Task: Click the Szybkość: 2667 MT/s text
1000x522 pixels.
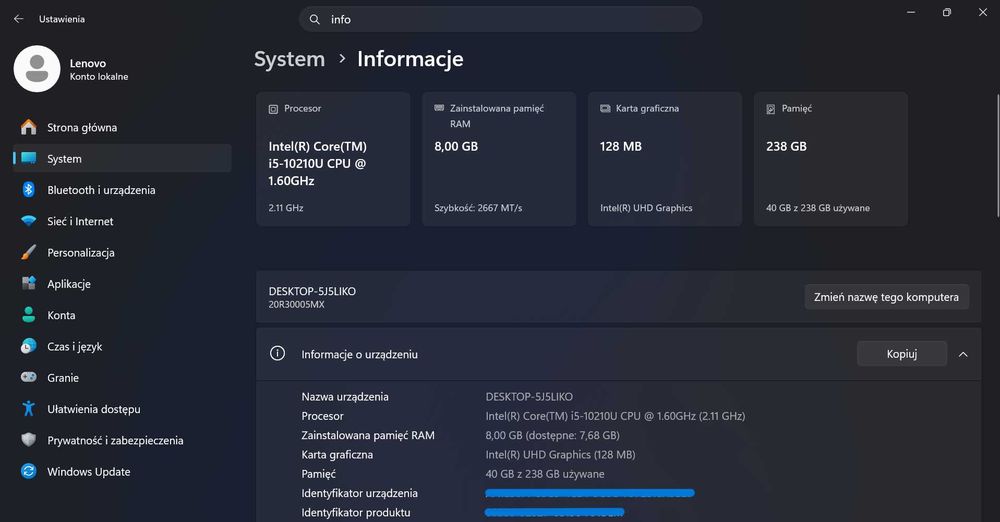Action: (478, 208)
